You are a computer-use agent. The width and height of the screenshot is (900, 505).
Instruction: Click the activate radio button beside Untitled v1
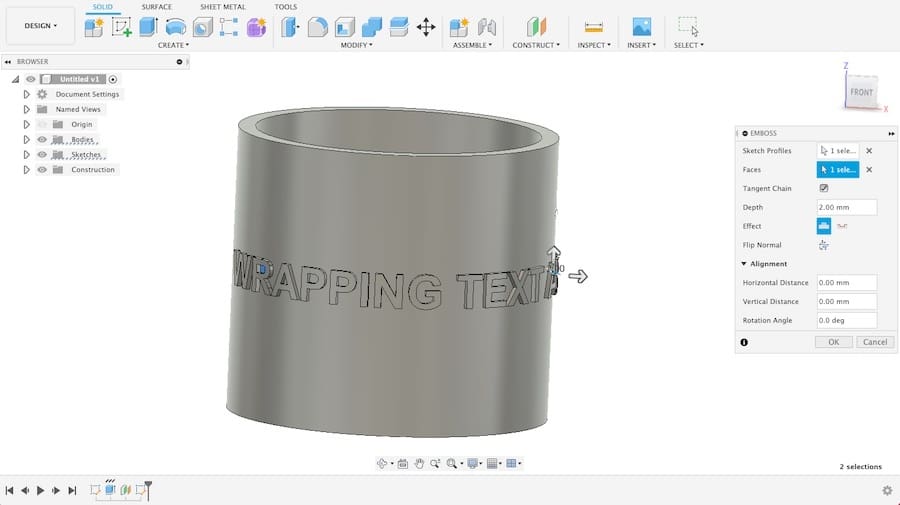point(113,79)
